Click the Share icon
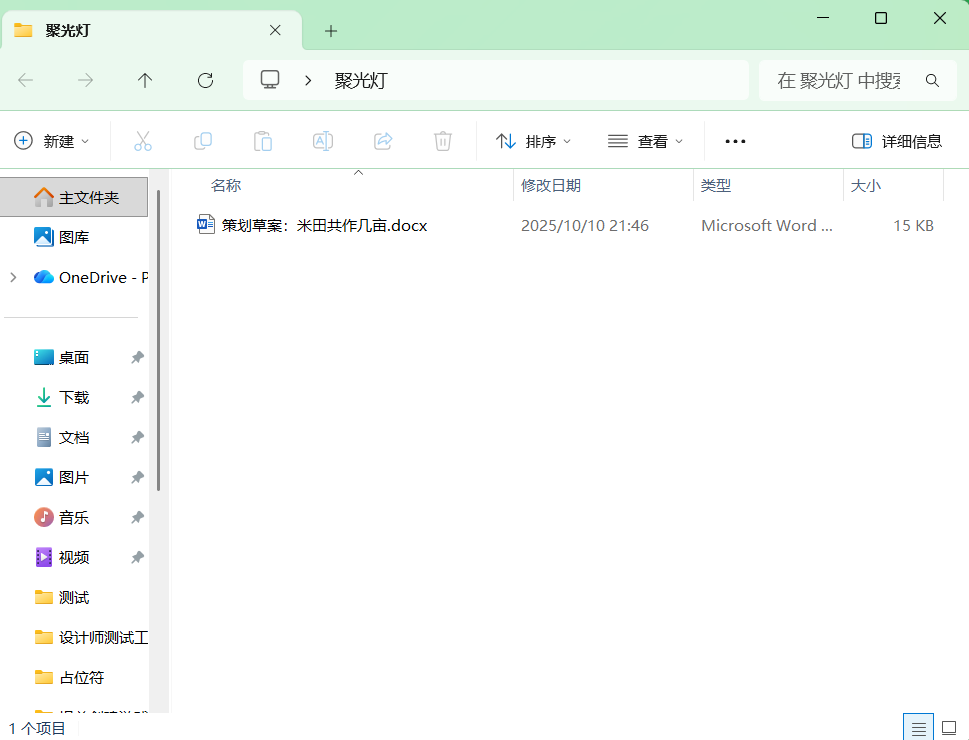The width and height of the screenshot is (969, 740). click(x=383, y=141)
